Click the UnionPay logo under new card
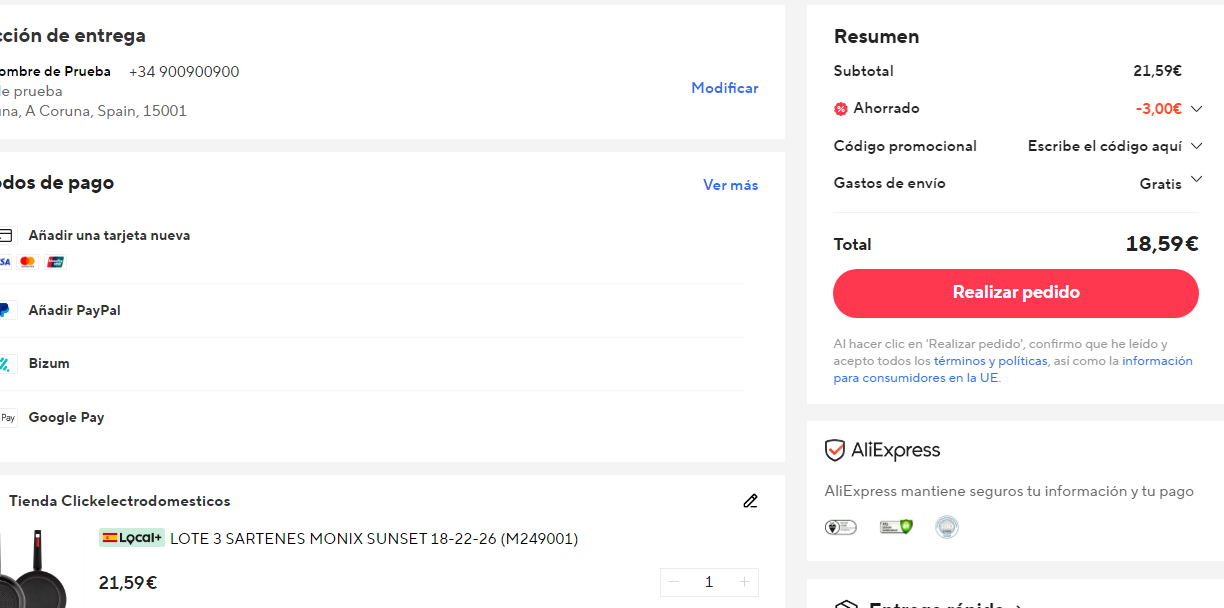The height and width of the screenshot is (608, 1224). point(55,262)
